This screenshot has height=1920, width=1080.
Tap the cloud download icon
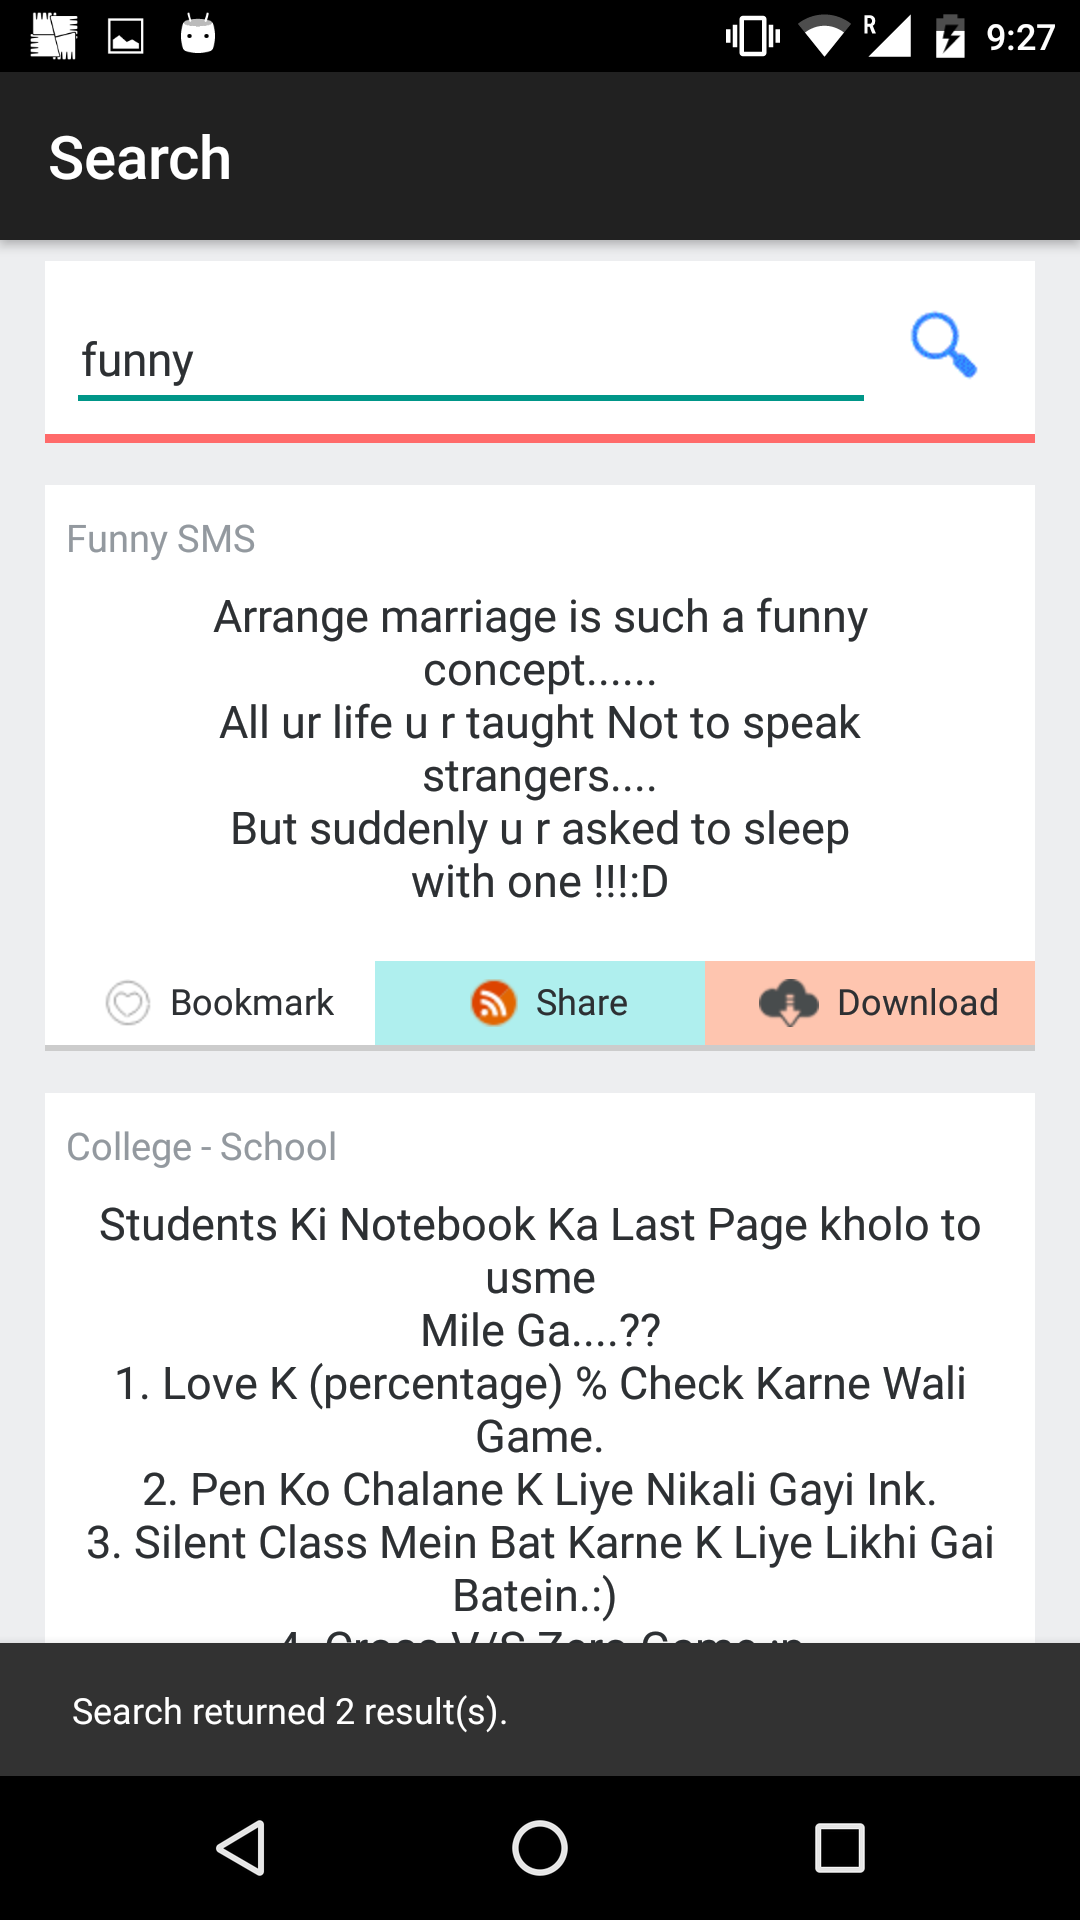(789, 1003)
